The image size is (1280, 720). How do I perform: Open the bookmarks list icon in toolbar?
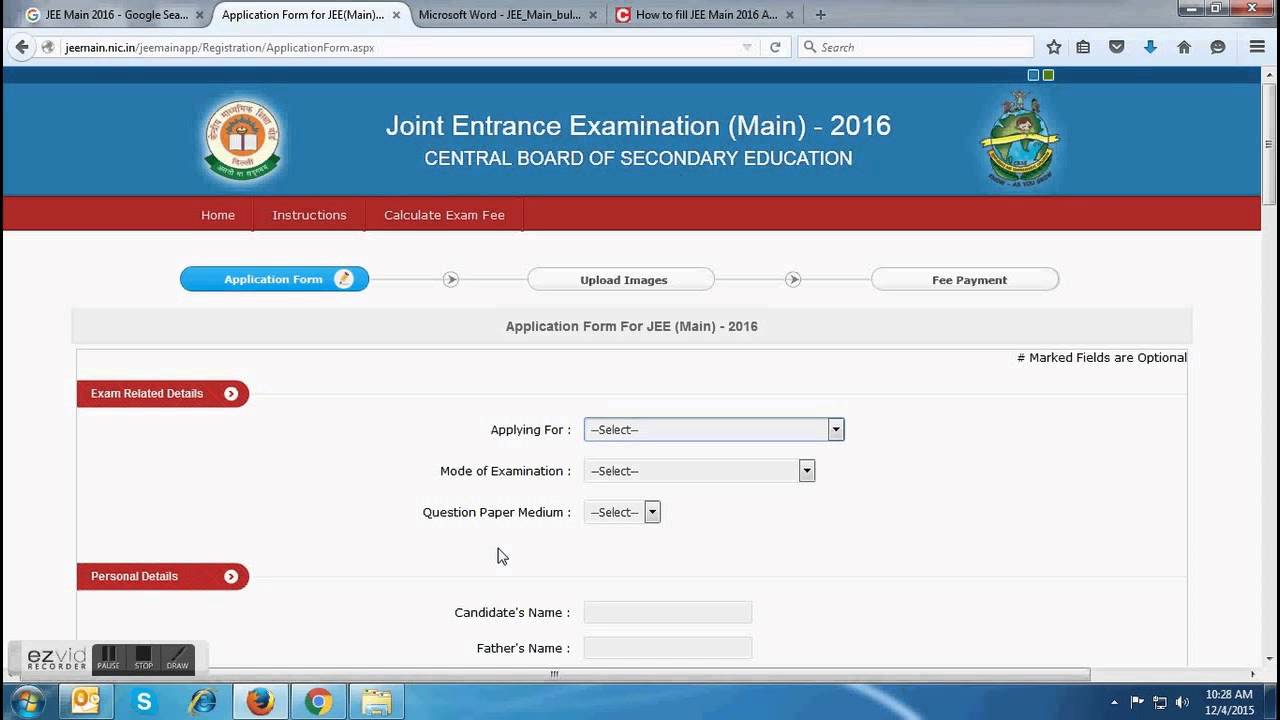click(x=1083, y=47)
